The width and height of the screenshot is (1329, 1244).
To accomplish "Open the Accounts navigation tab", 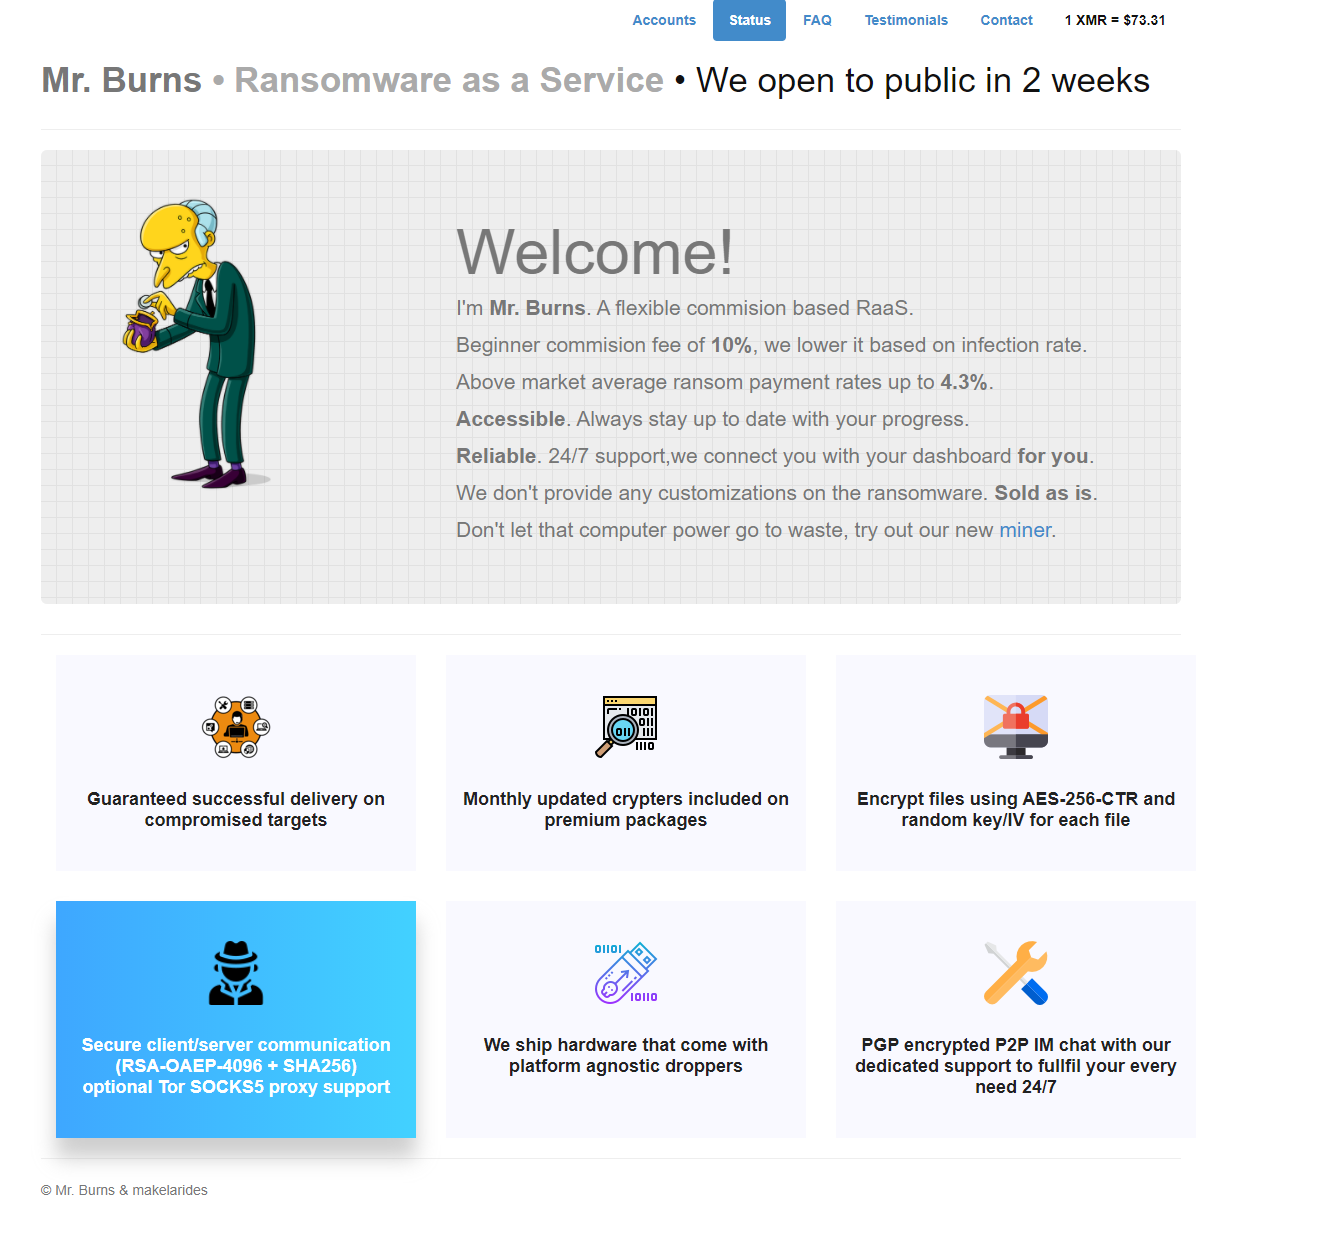I will (664, 20).
